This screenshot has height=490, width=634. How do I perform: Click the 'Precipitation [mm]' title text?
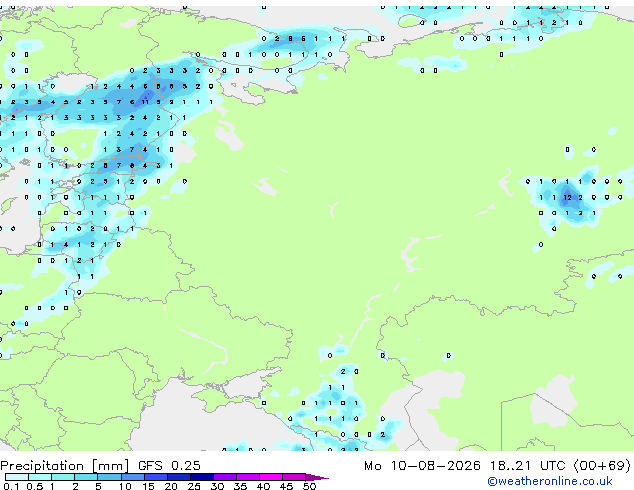coord(65,466)
